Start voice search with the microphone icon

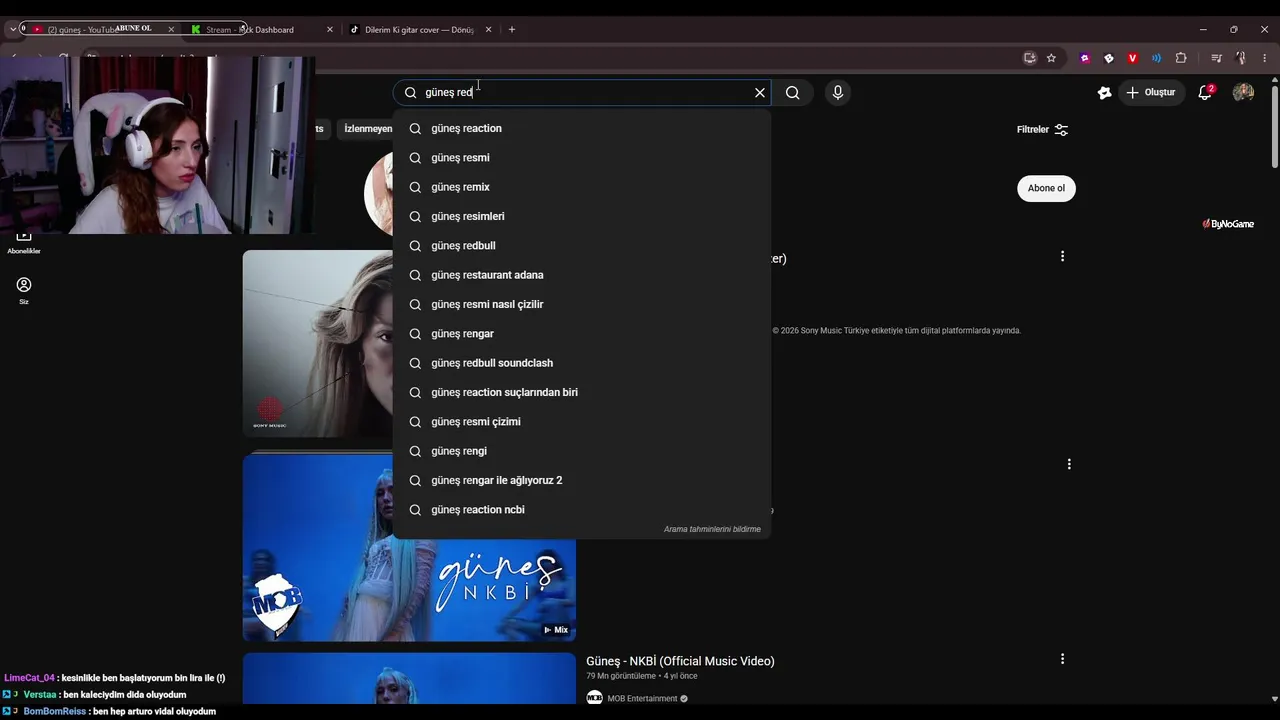pos(838,93)
